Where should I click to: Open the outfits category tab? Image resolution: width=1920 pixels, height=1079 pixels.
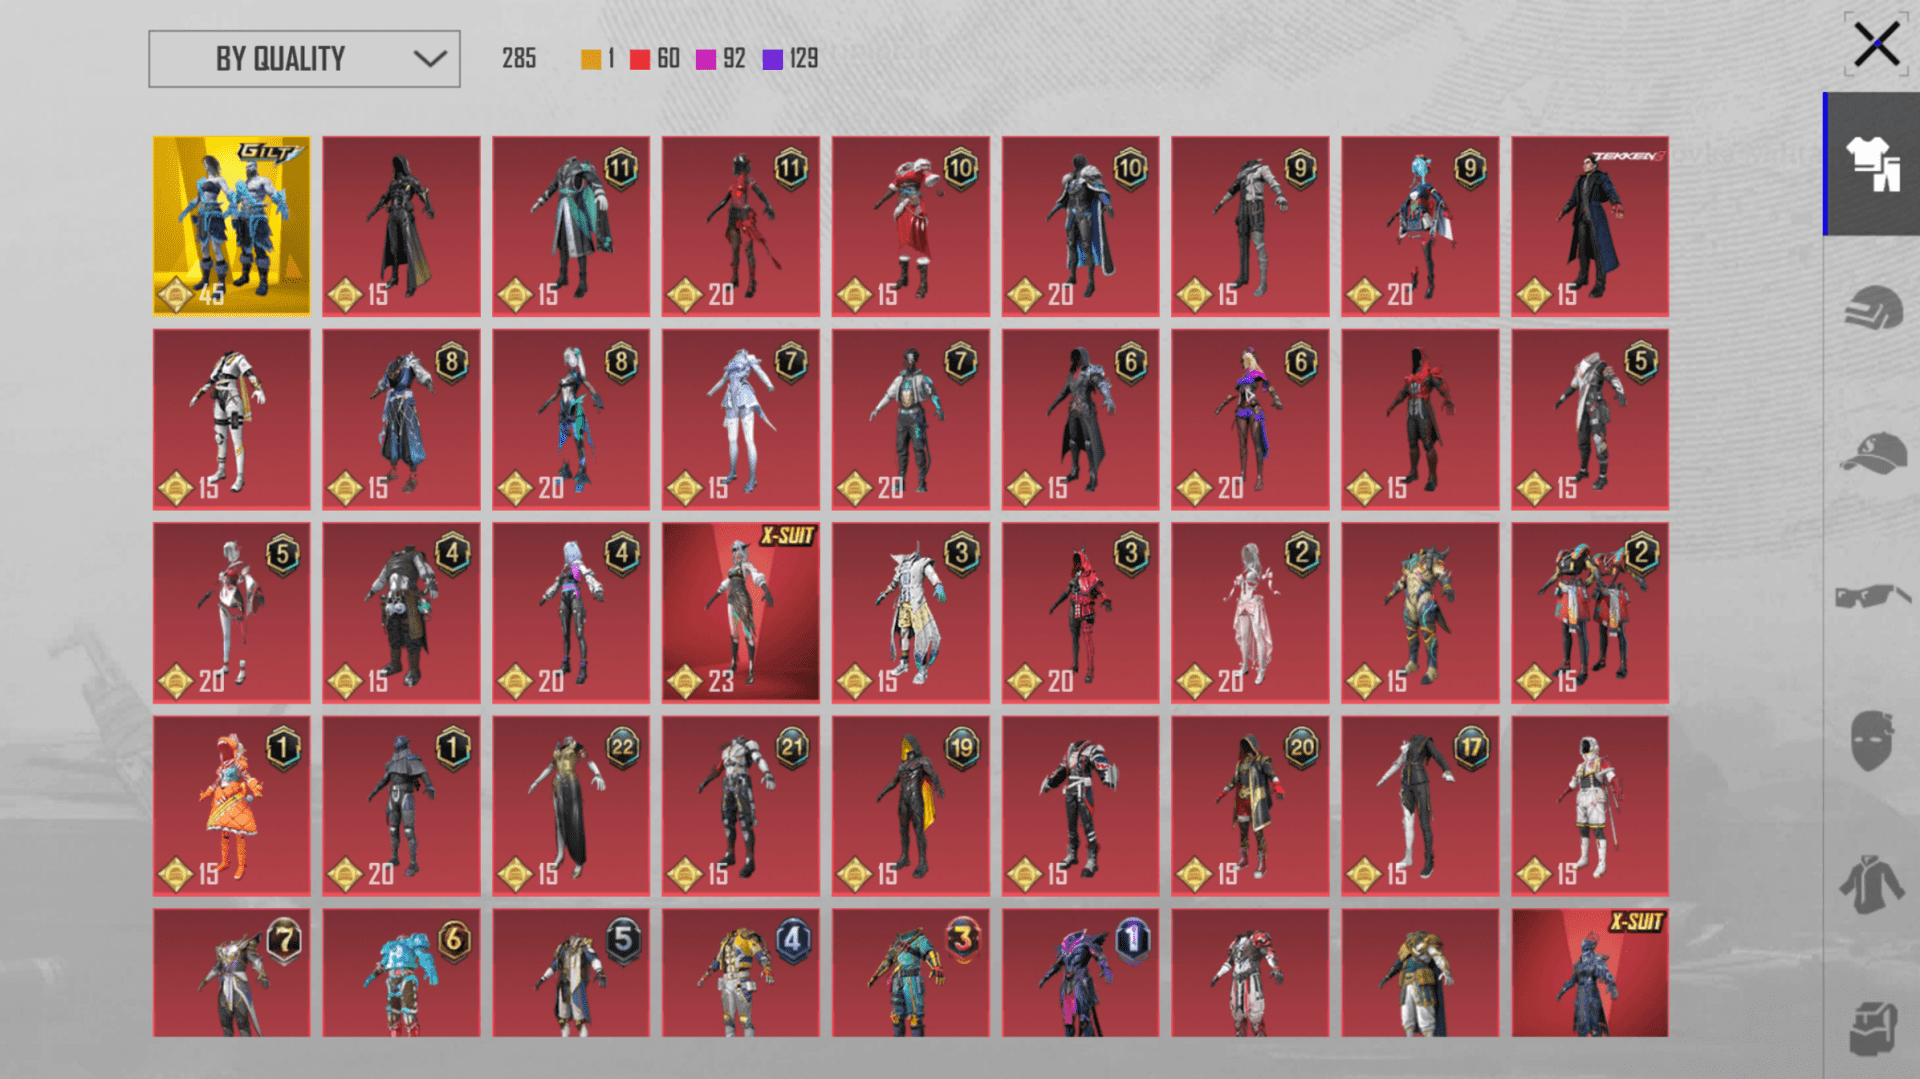[x=1872, y=164]
